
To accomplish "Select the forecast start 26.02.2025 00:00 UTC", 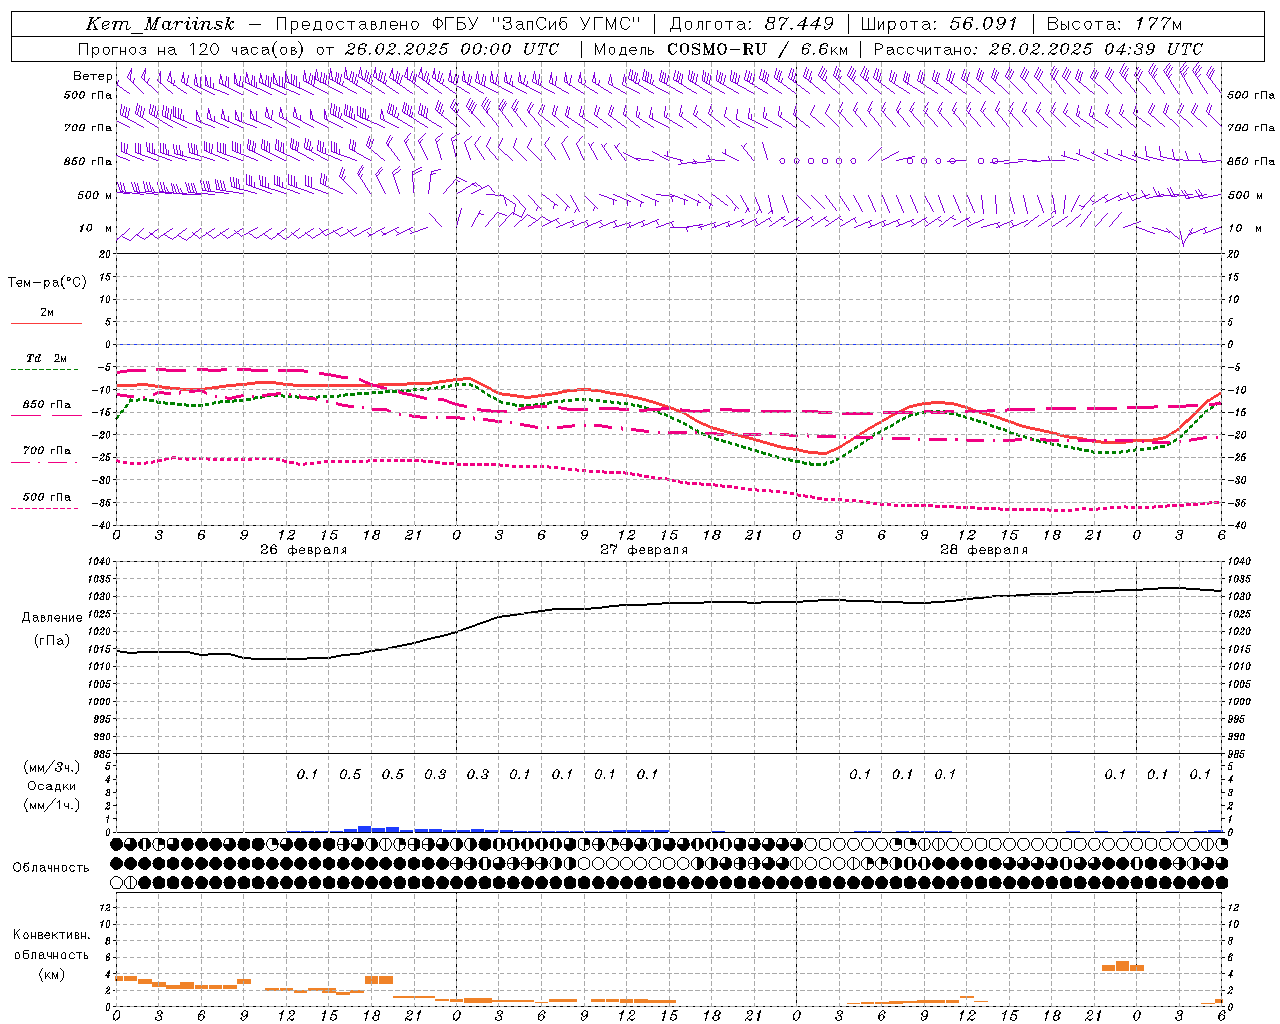I will [x=452, y=49].
